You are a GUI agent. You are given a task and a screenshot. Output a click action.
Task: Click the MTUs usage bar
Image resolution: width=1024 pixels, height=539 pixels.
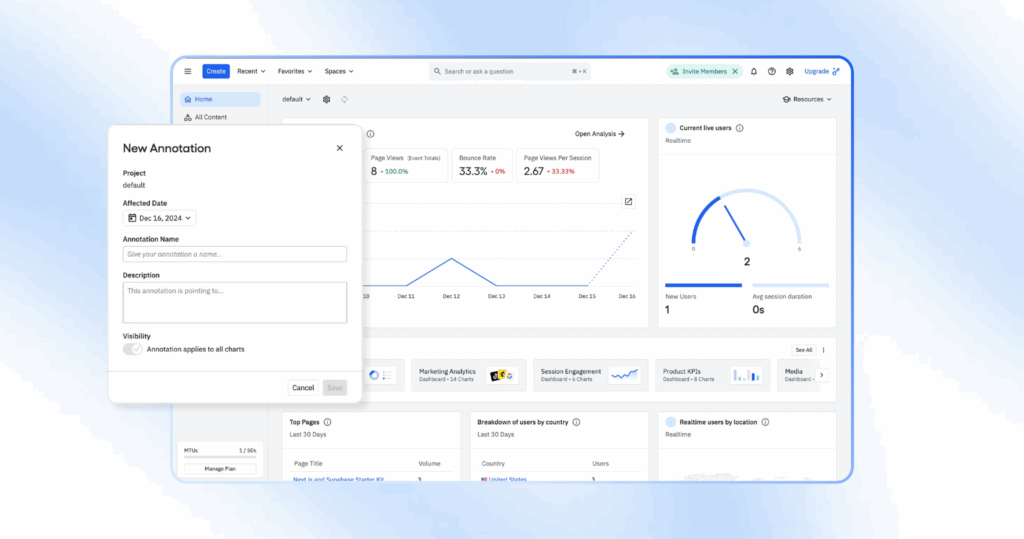point(220,457)
